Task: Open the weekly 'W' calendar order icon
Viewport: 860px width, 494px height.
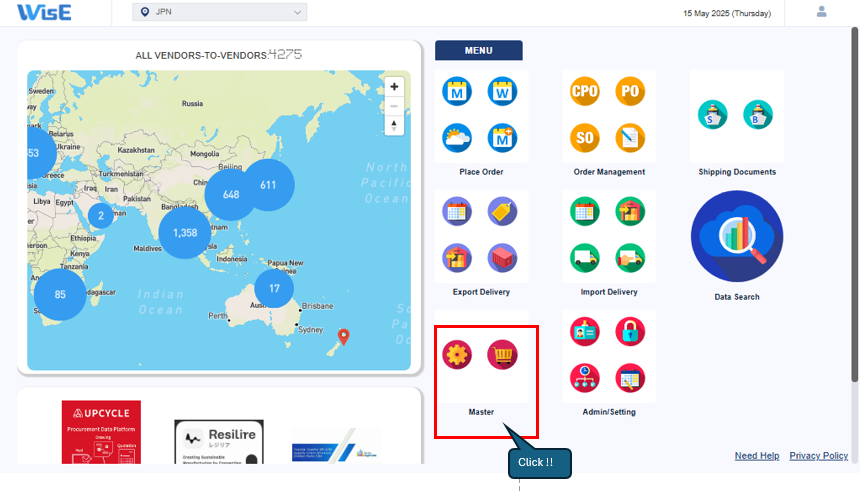Action: 502,91
